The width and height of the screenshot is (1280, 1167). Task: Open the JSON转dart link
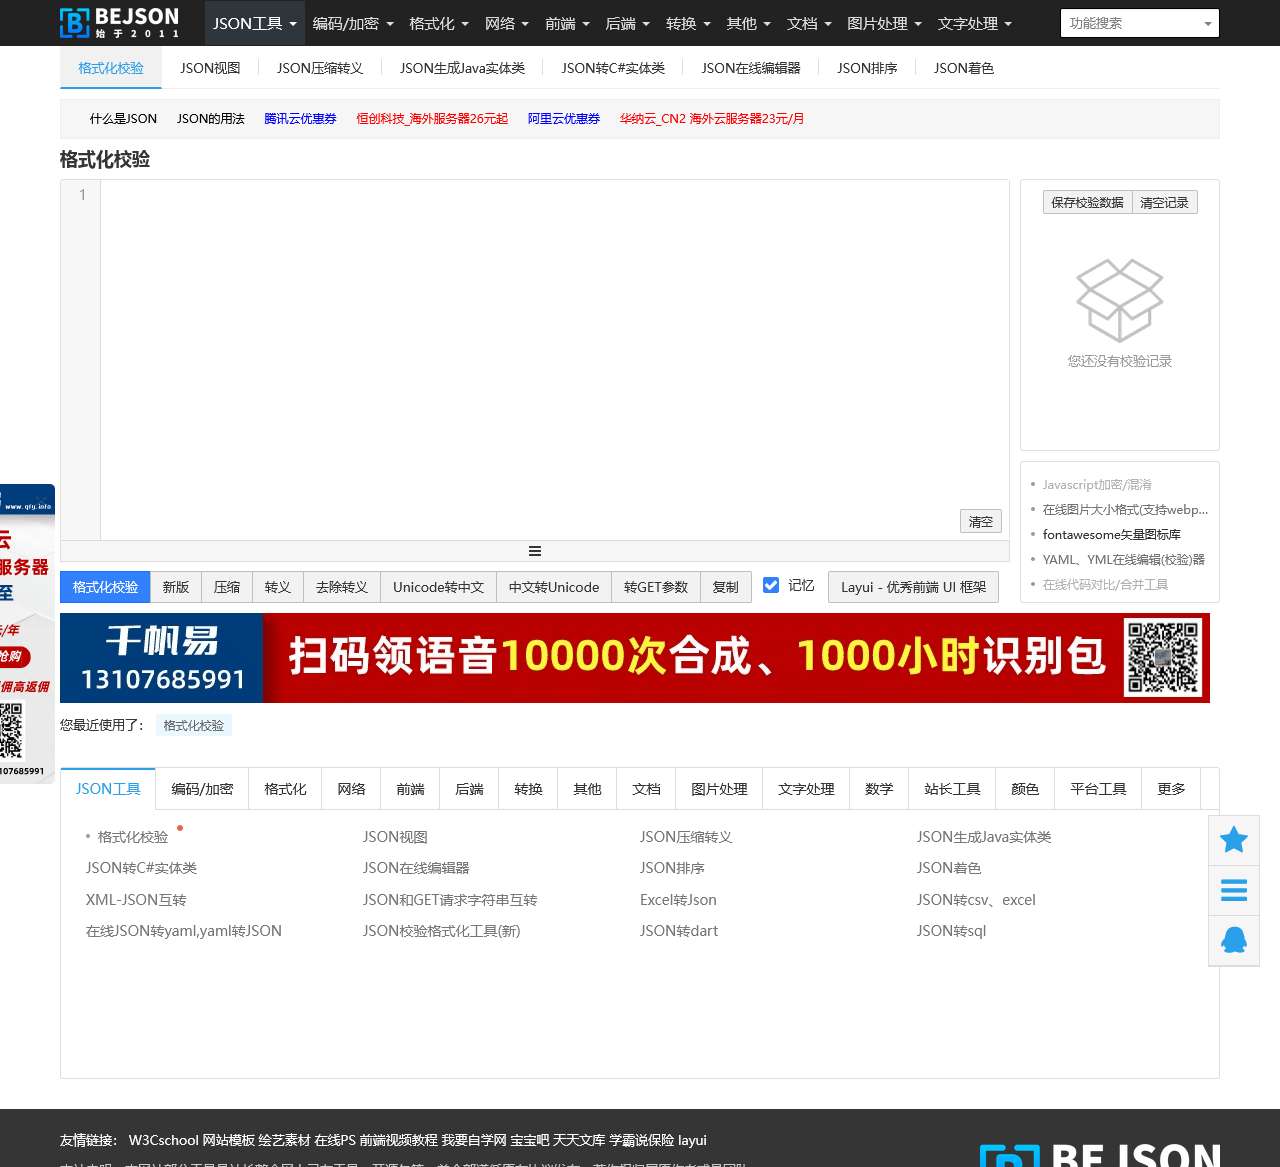pos(679,930)
